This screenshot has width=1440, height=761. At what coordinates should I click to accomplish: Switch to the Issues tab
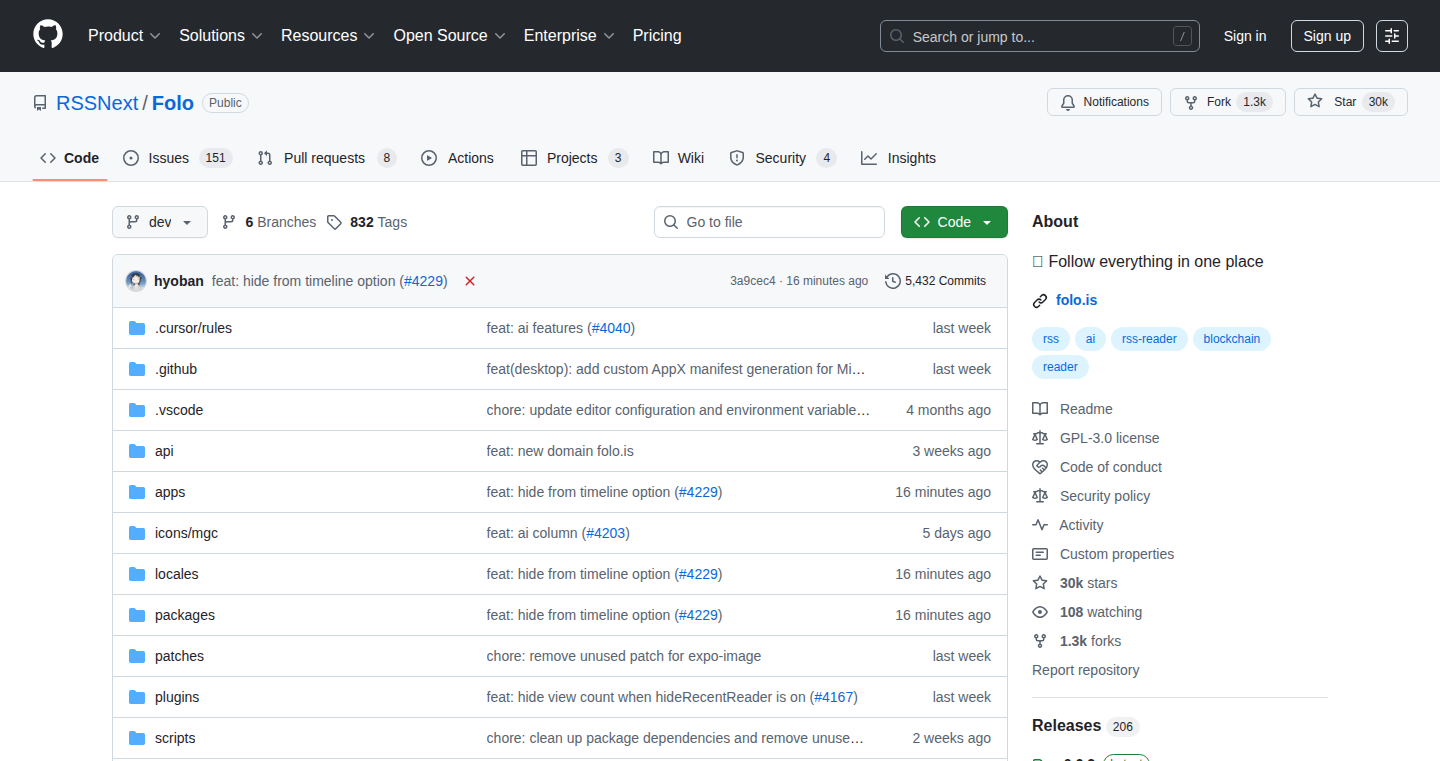point(178,158)
